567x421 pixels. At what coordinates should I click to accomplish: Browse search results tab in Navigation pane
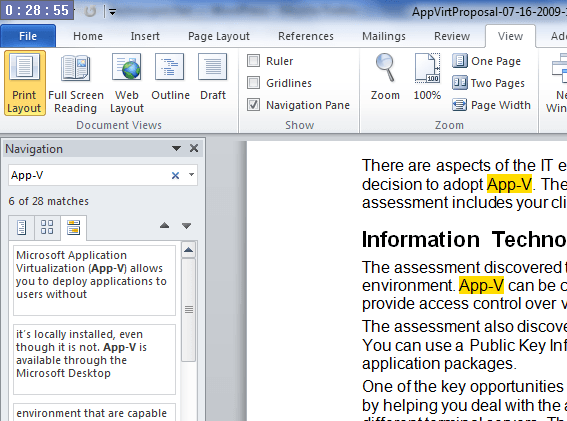click(73, 228)
